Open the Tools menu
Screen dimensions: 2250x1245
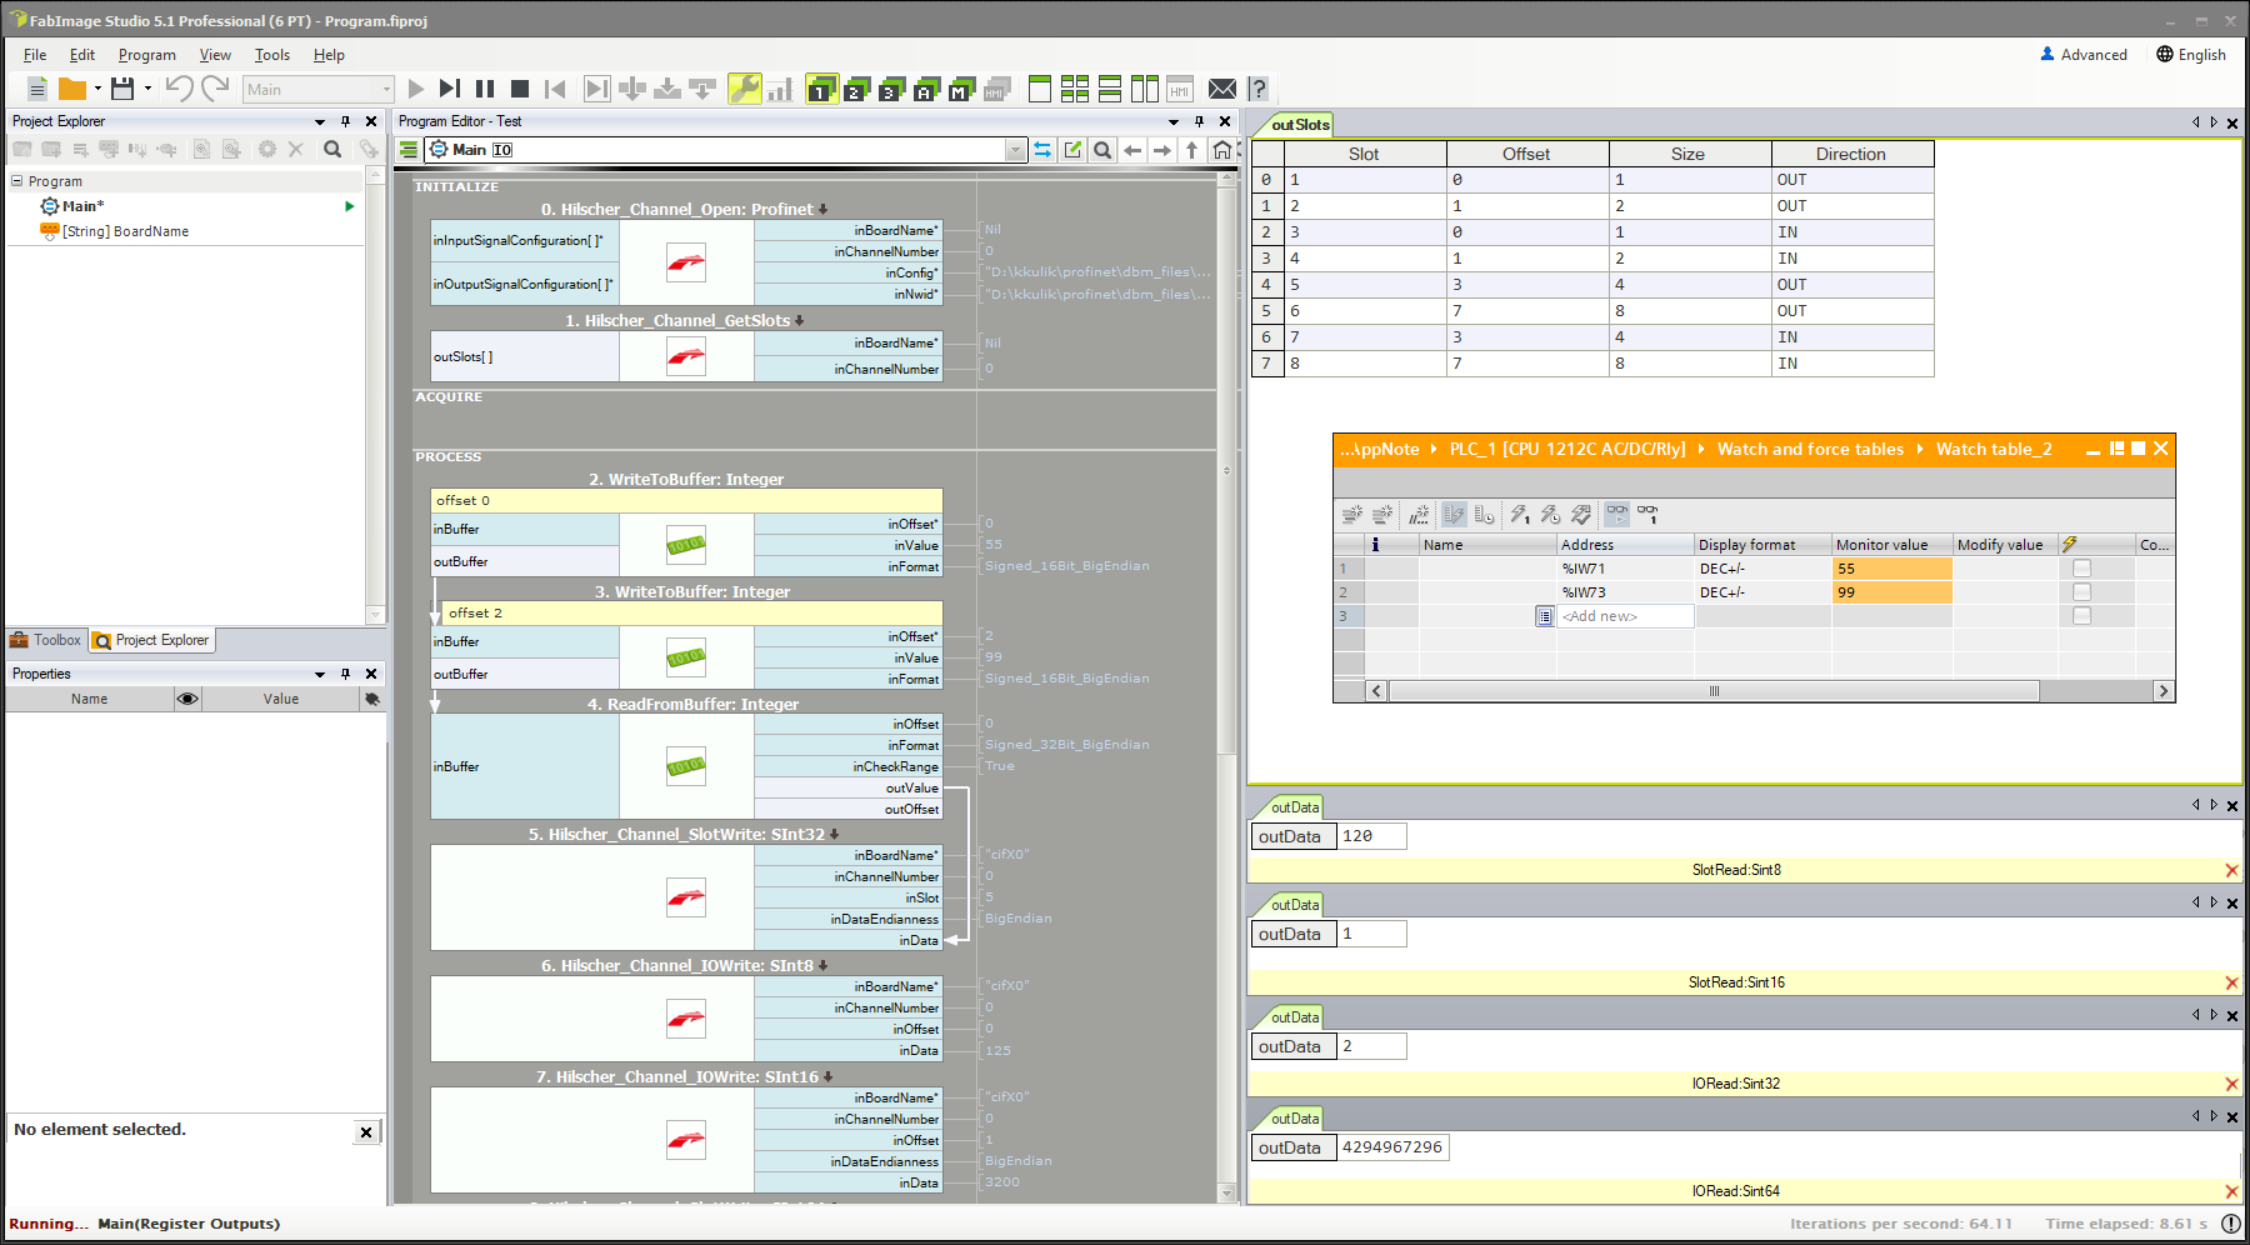pyautogui.click(x=272, y=55)
